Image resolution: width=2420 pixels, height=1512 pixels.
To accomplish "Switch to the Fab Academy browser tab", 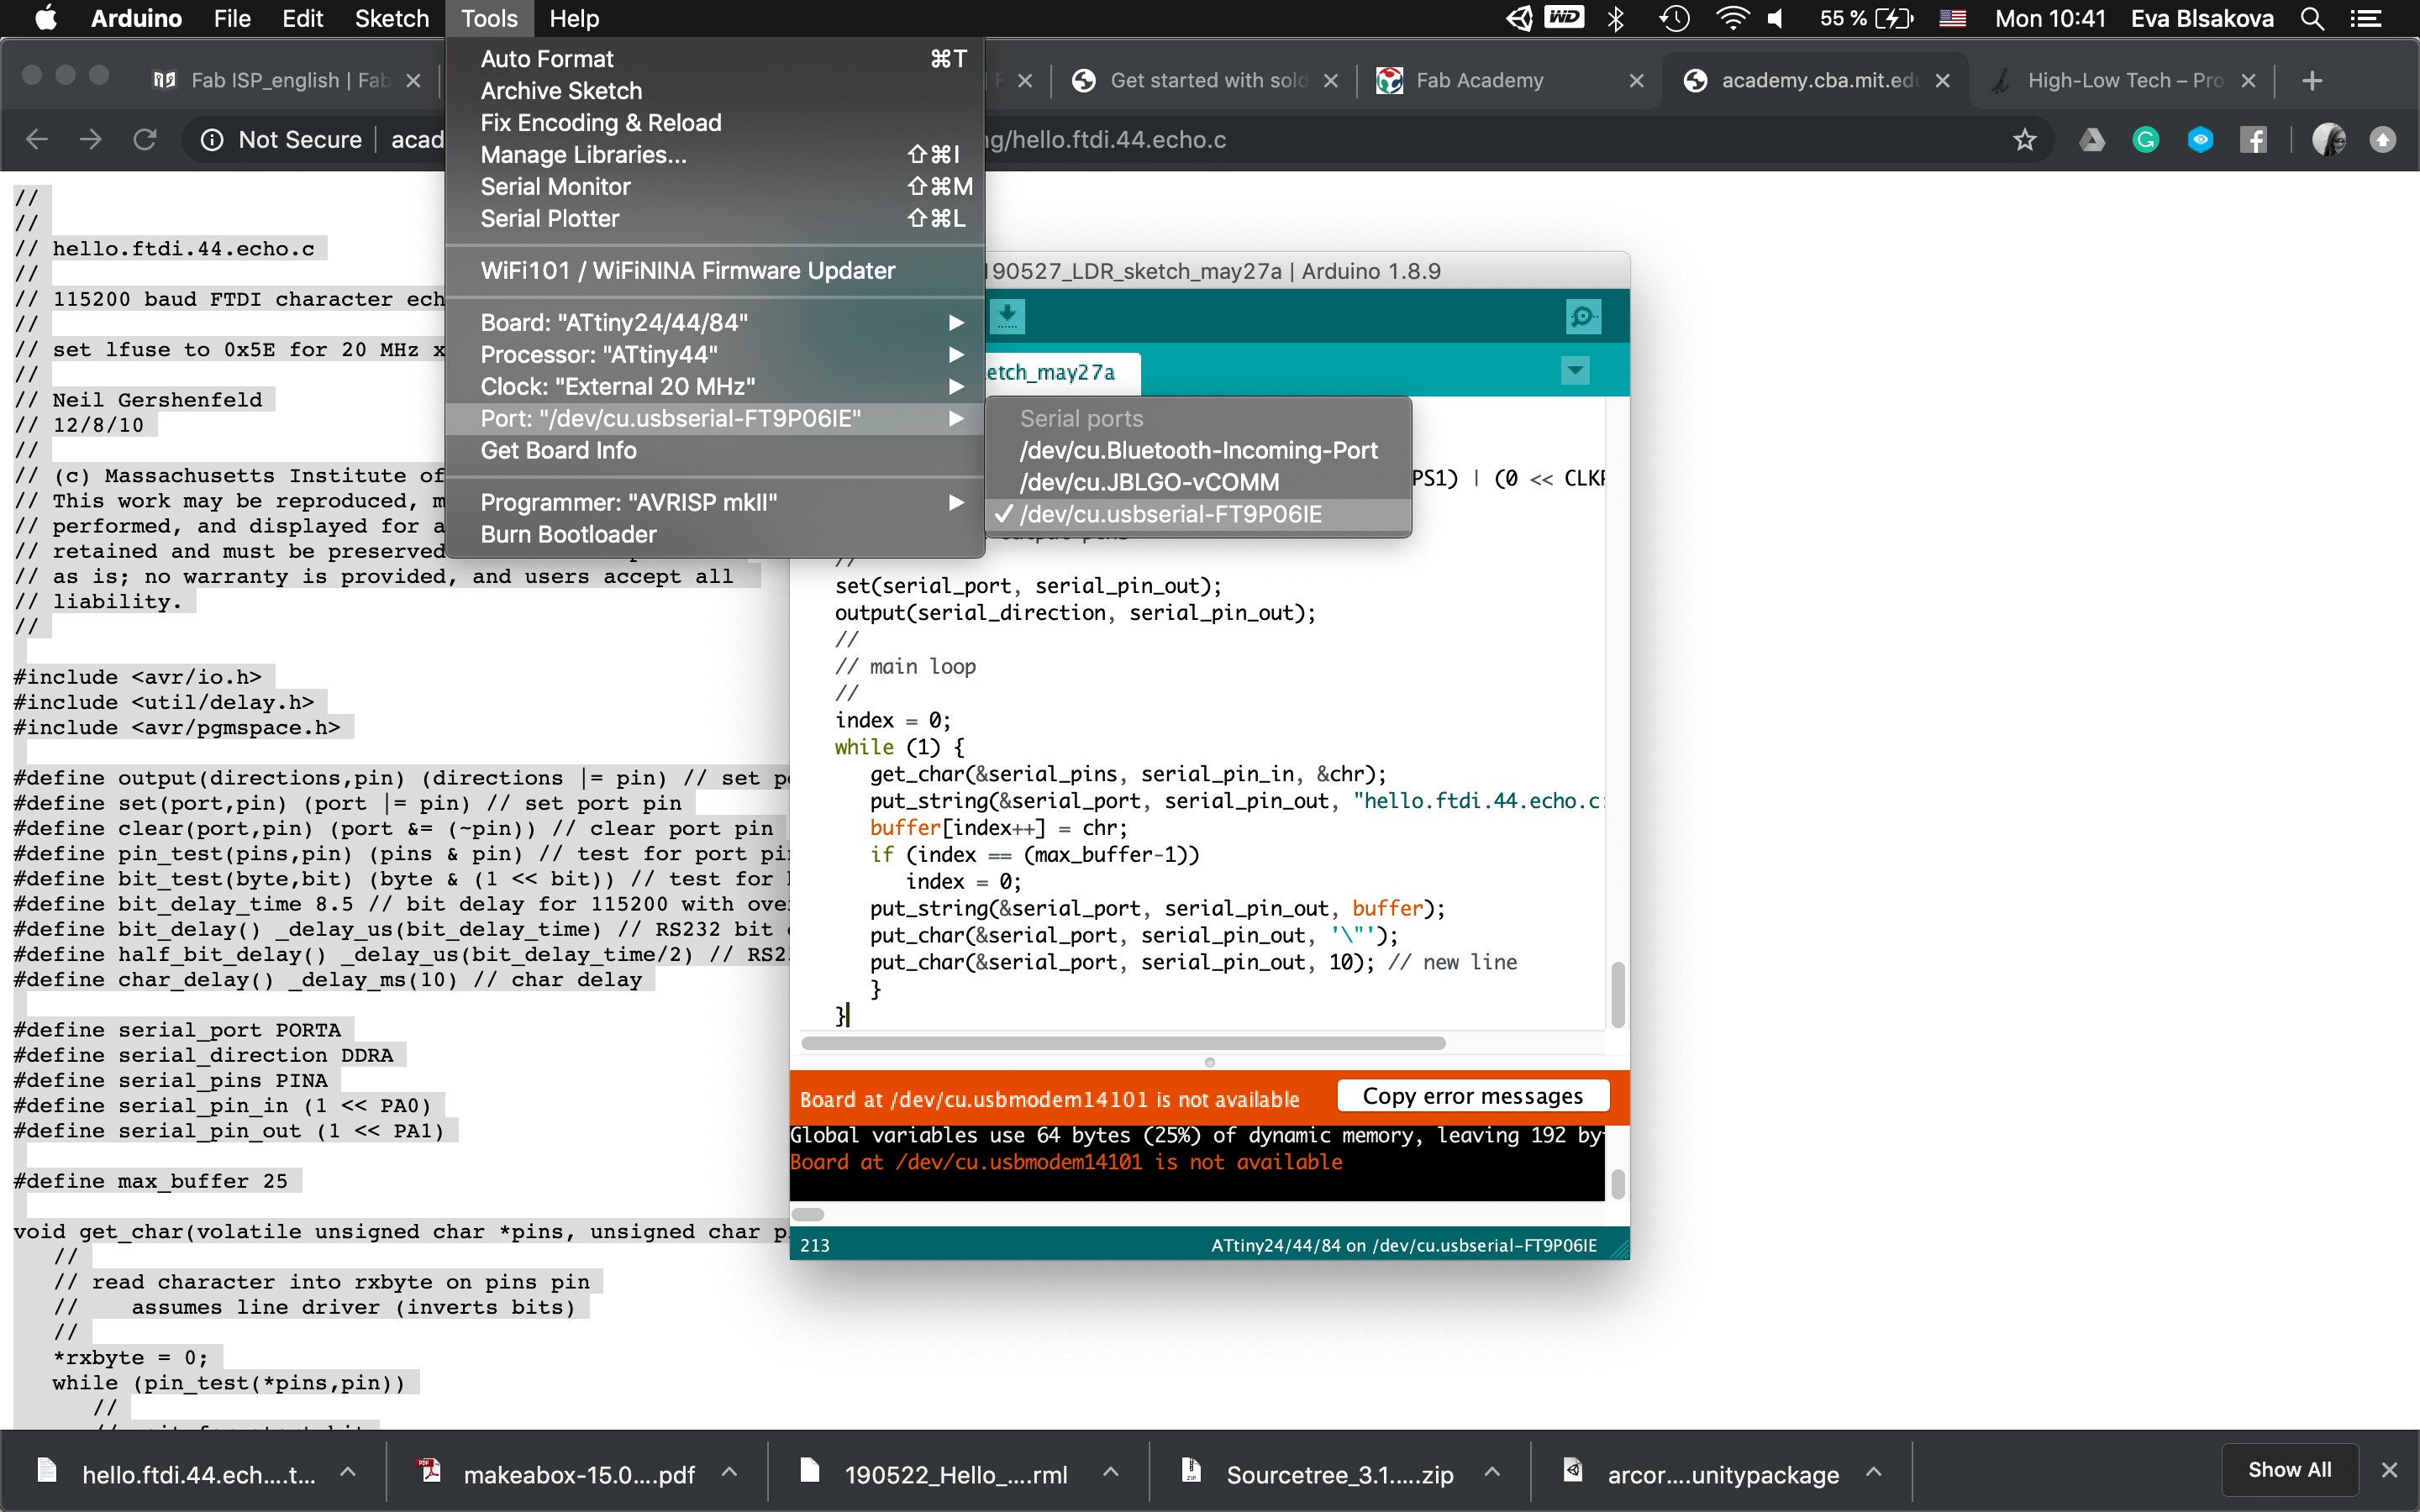I will coord(1478,81).
